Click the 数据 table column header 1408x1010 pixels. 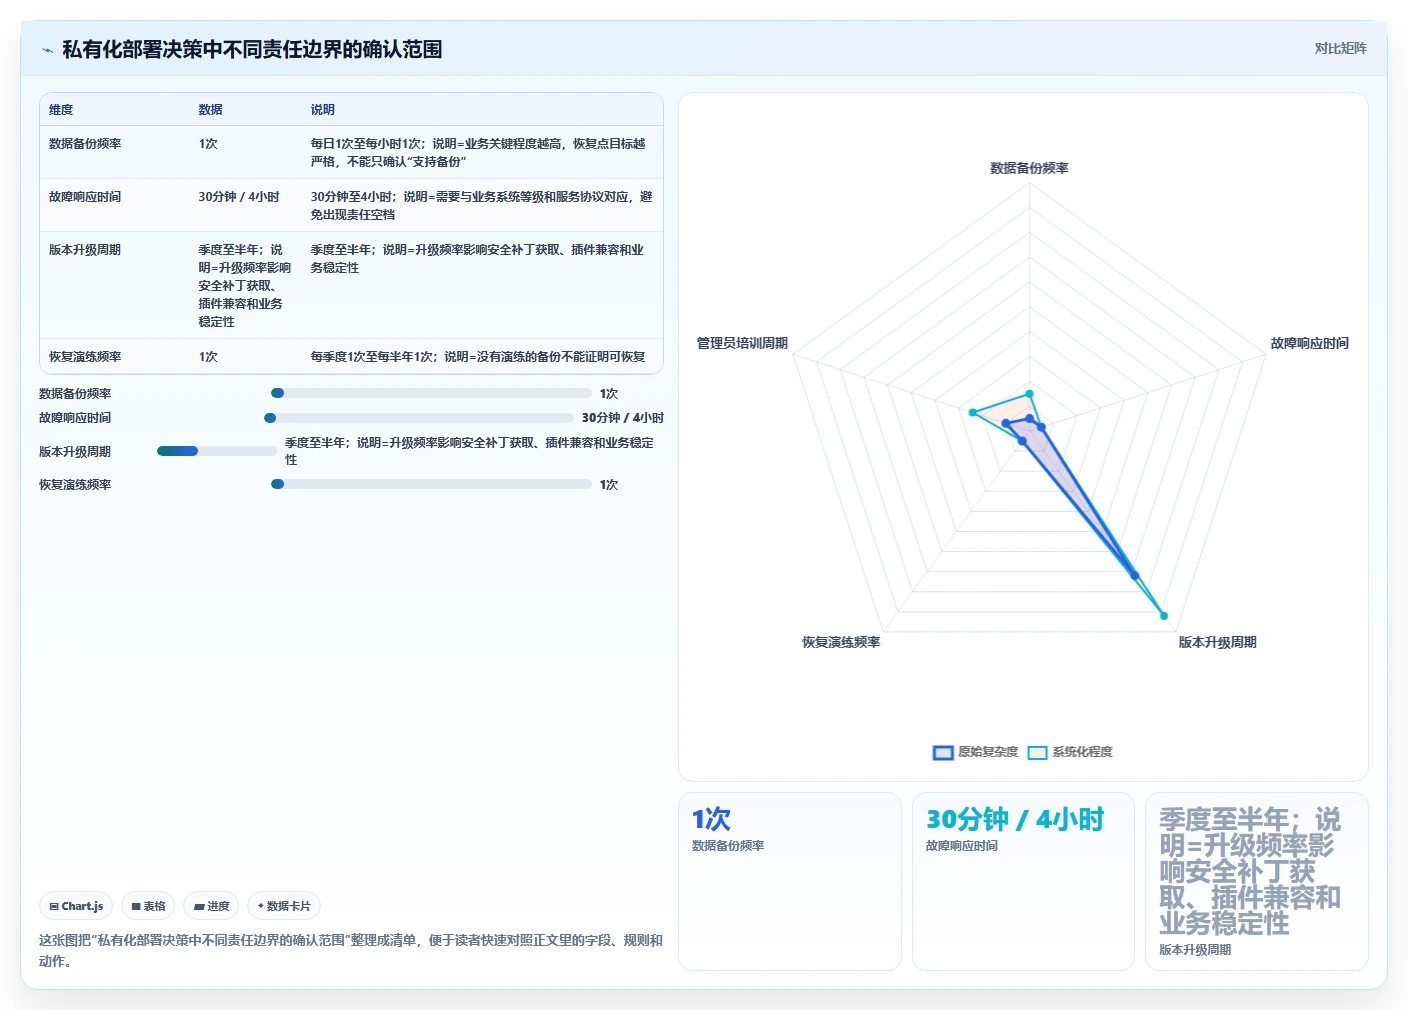(210, 110)
